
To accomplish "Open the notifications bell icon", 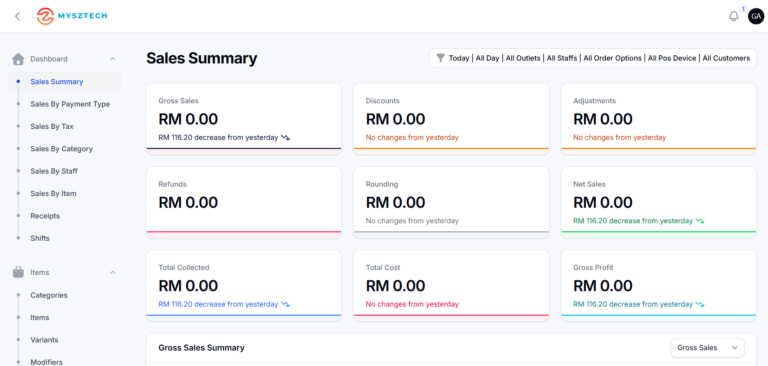I will 733,16.
